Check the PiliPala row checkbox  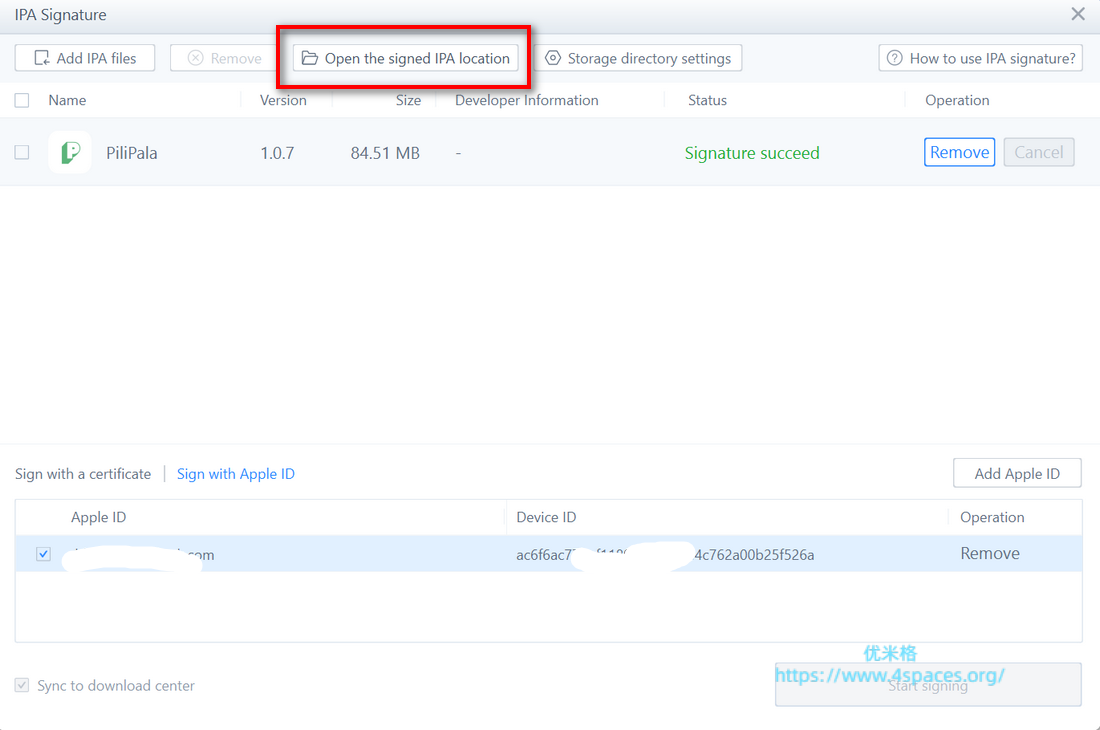[x=22, y=153]
